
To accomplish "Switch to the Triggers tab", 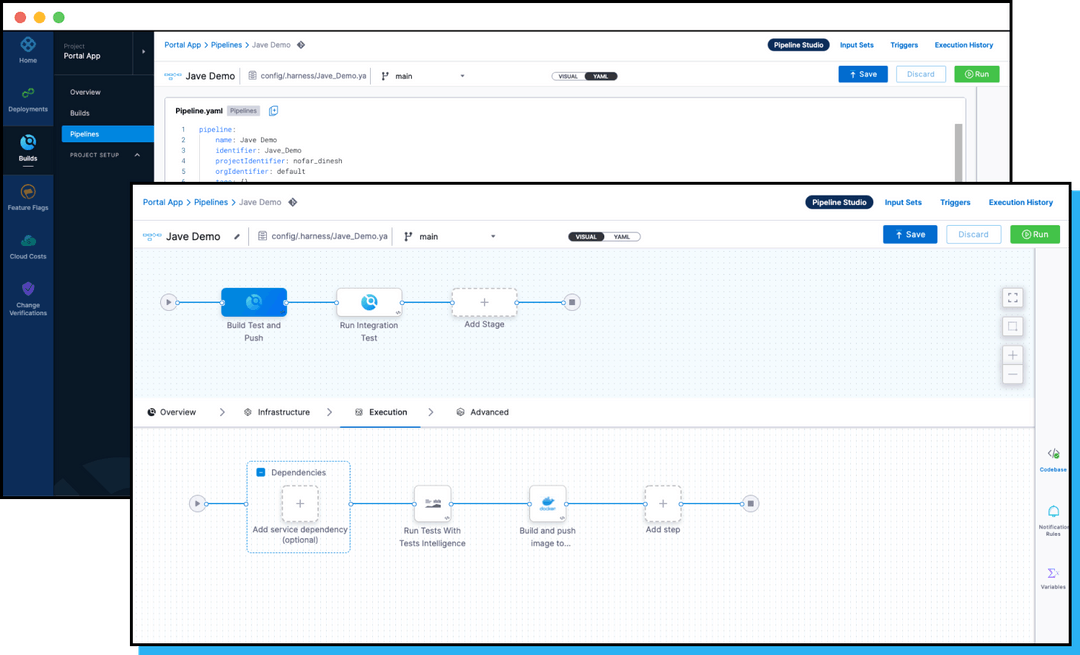I will click(x=955, y=202).
